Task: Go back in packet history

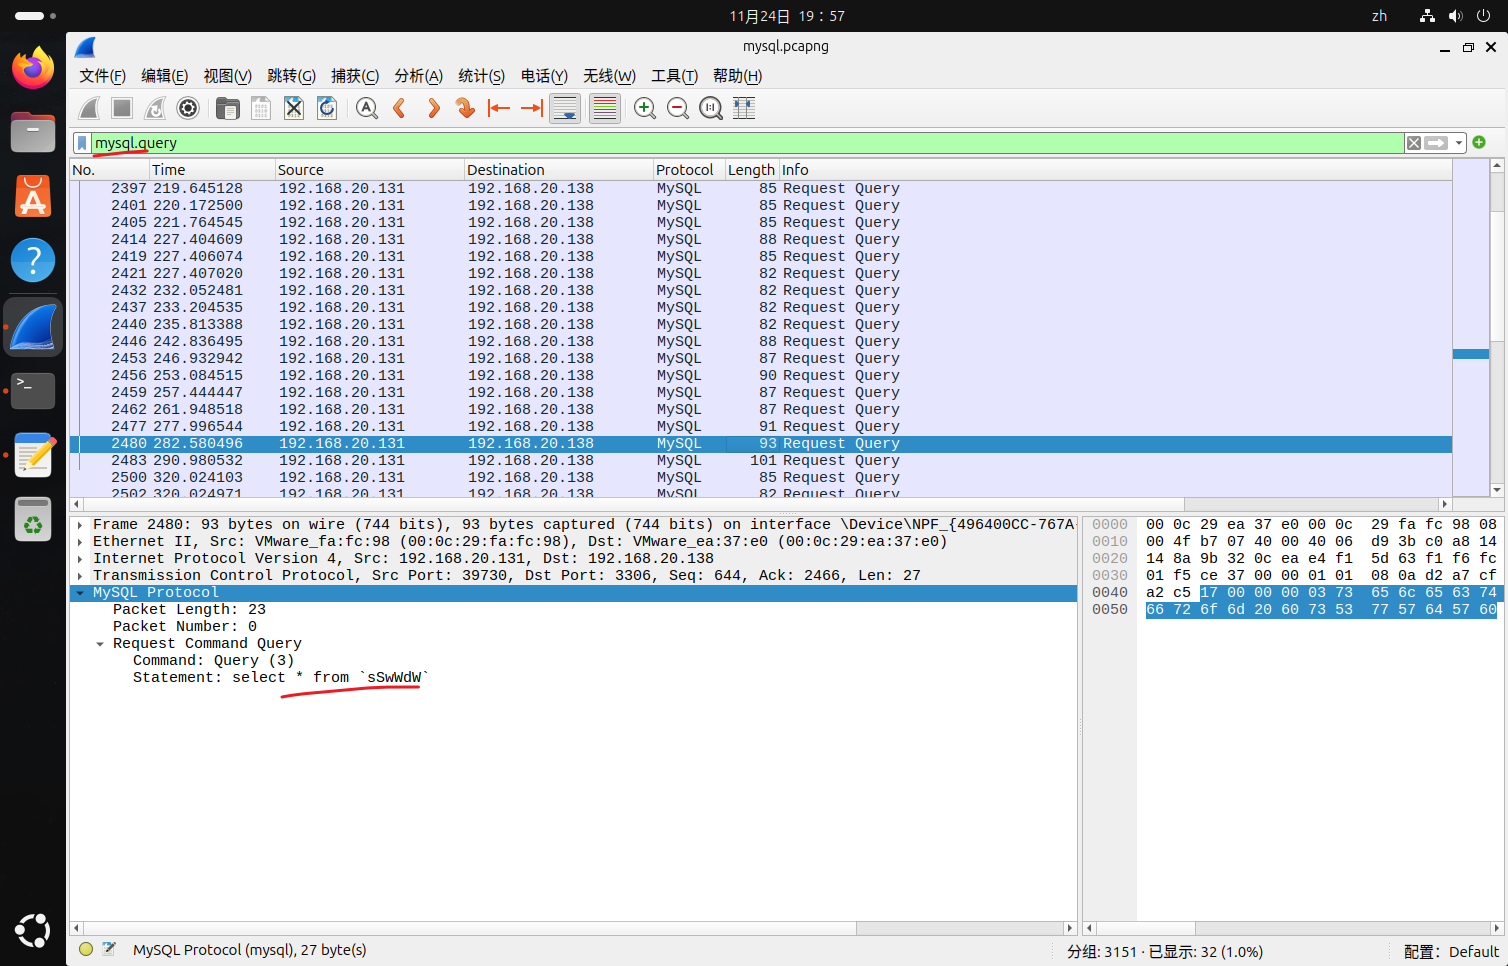Action: pyautogui.click(x=400, y=108)
